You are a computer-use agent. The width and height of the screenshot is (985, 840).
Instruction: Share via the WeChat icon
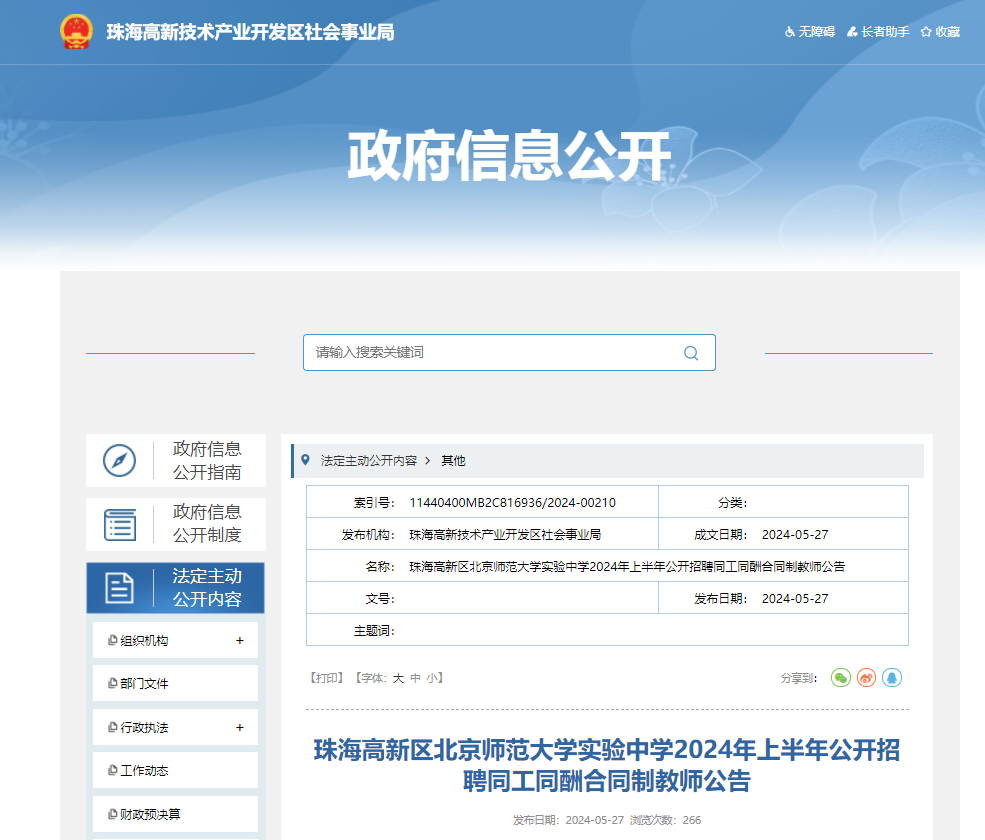point(841,677)
